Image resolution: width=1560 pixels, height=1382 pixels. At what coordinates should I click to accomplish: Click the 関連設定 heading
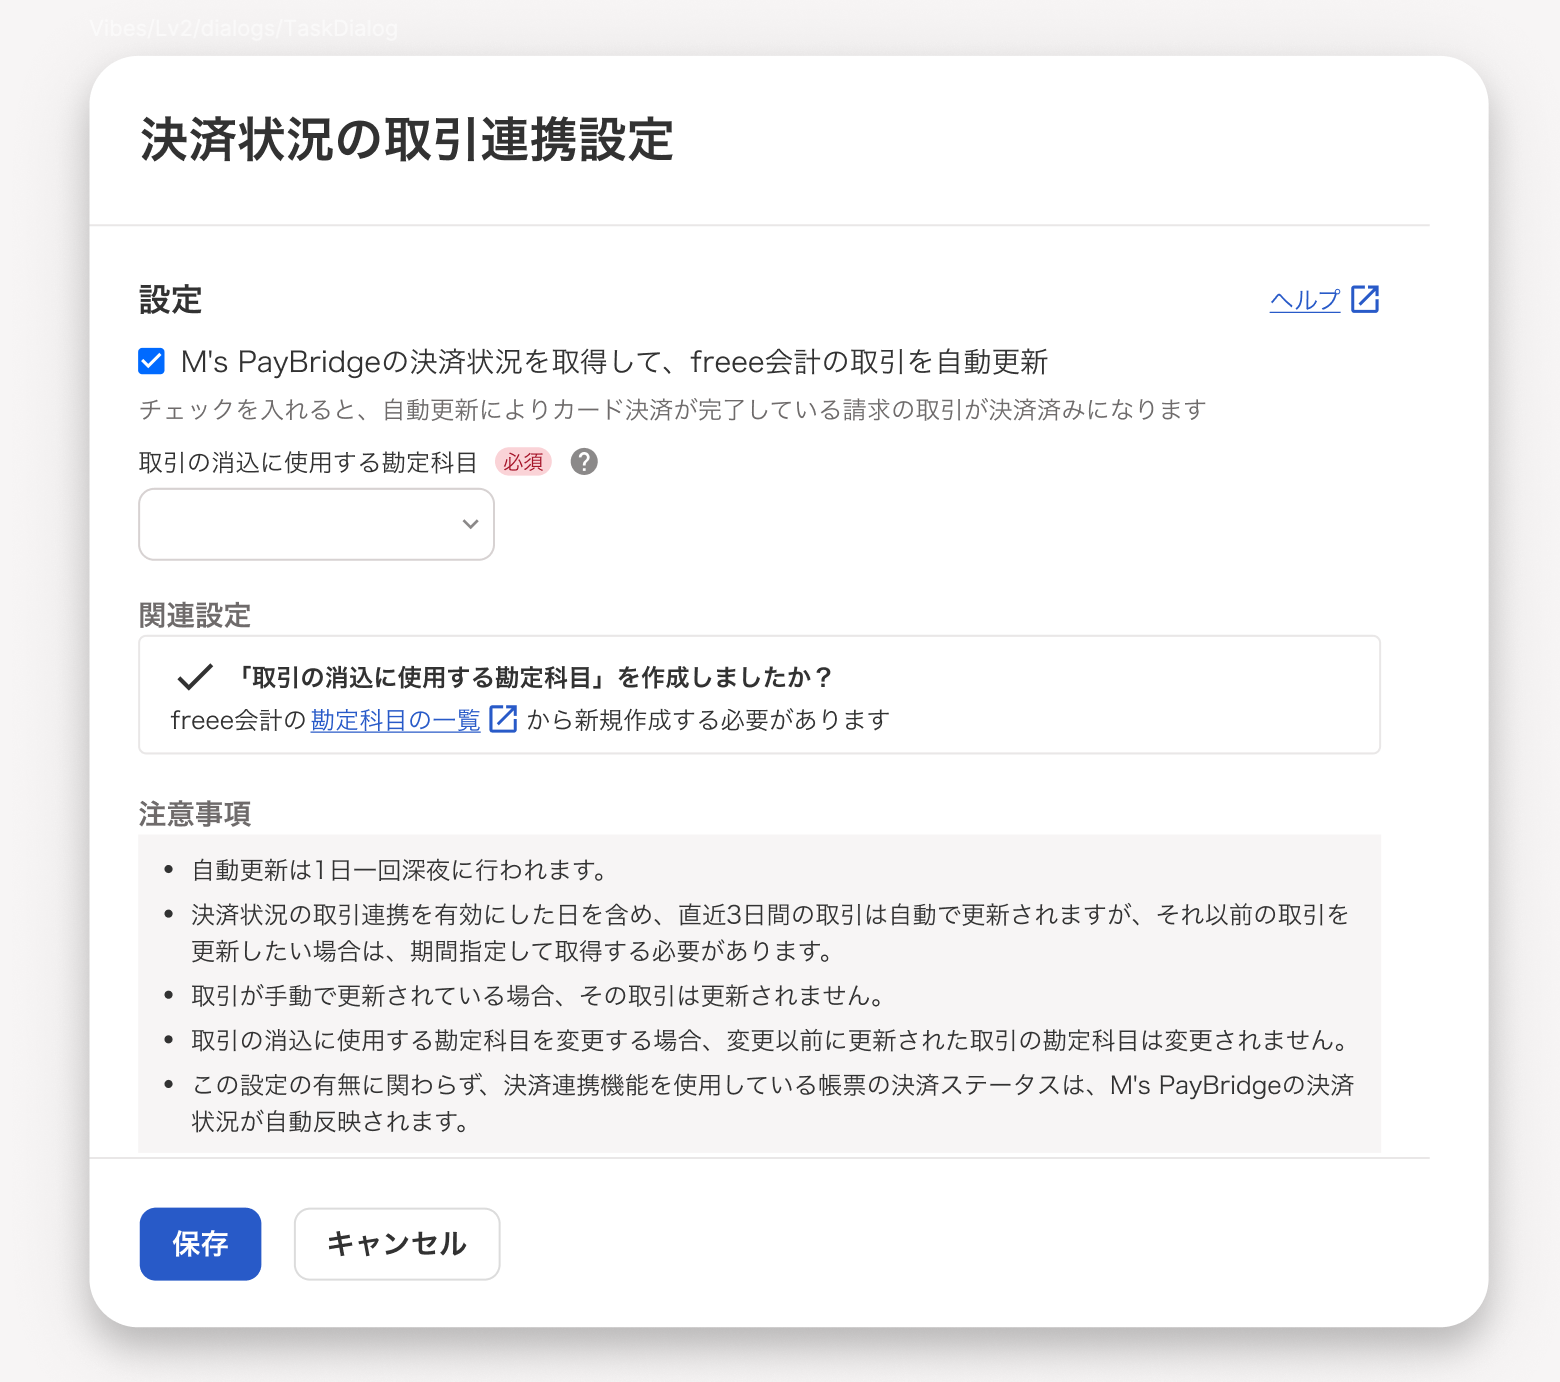[x=195, y=615]
